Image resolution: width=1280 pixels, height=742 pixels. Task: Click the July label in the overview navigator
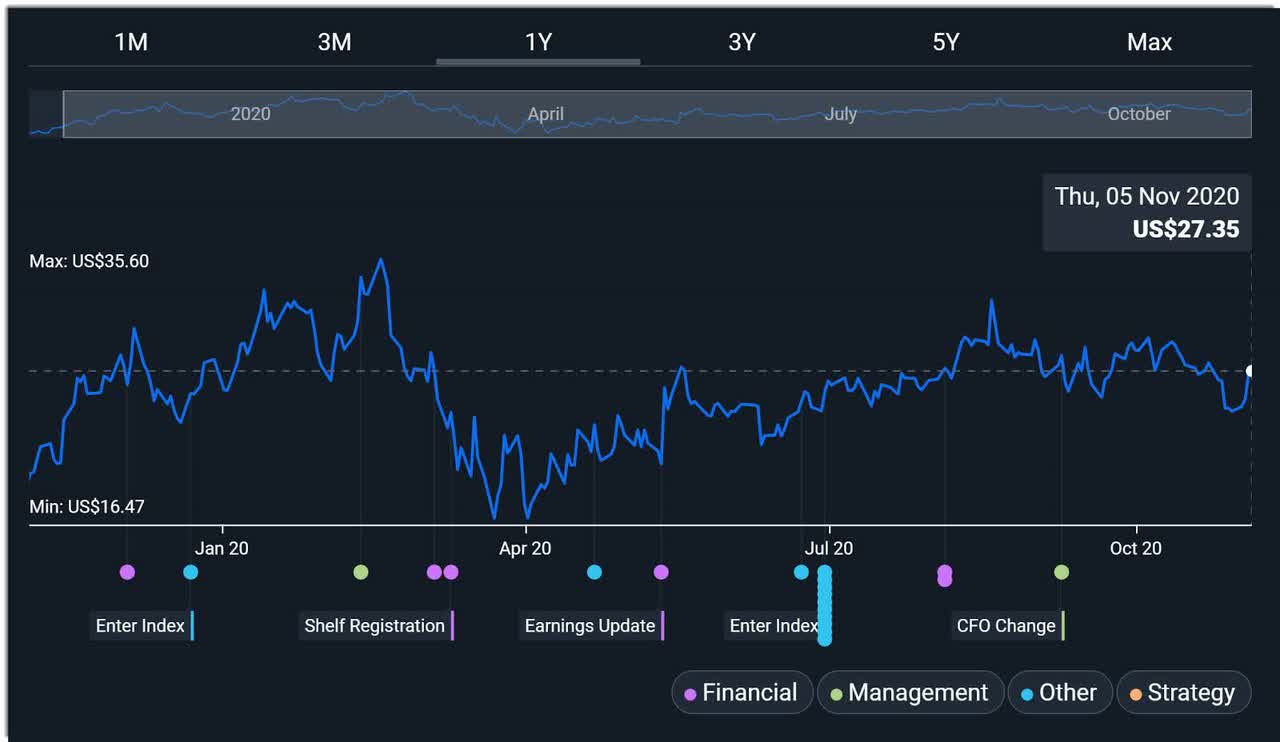841,114
